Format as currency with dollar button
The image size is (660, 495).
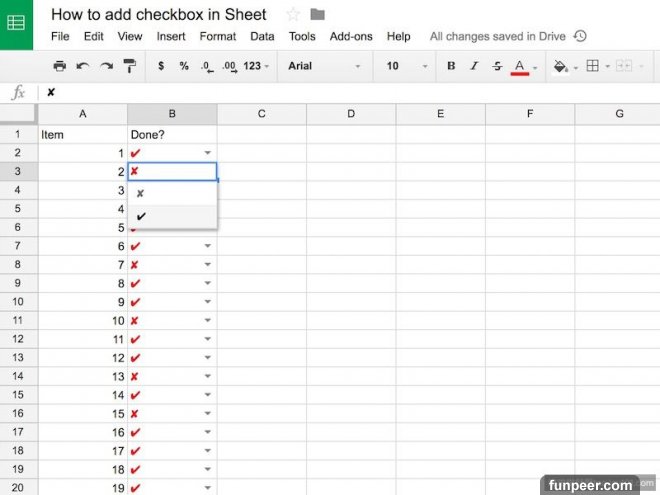161,66
